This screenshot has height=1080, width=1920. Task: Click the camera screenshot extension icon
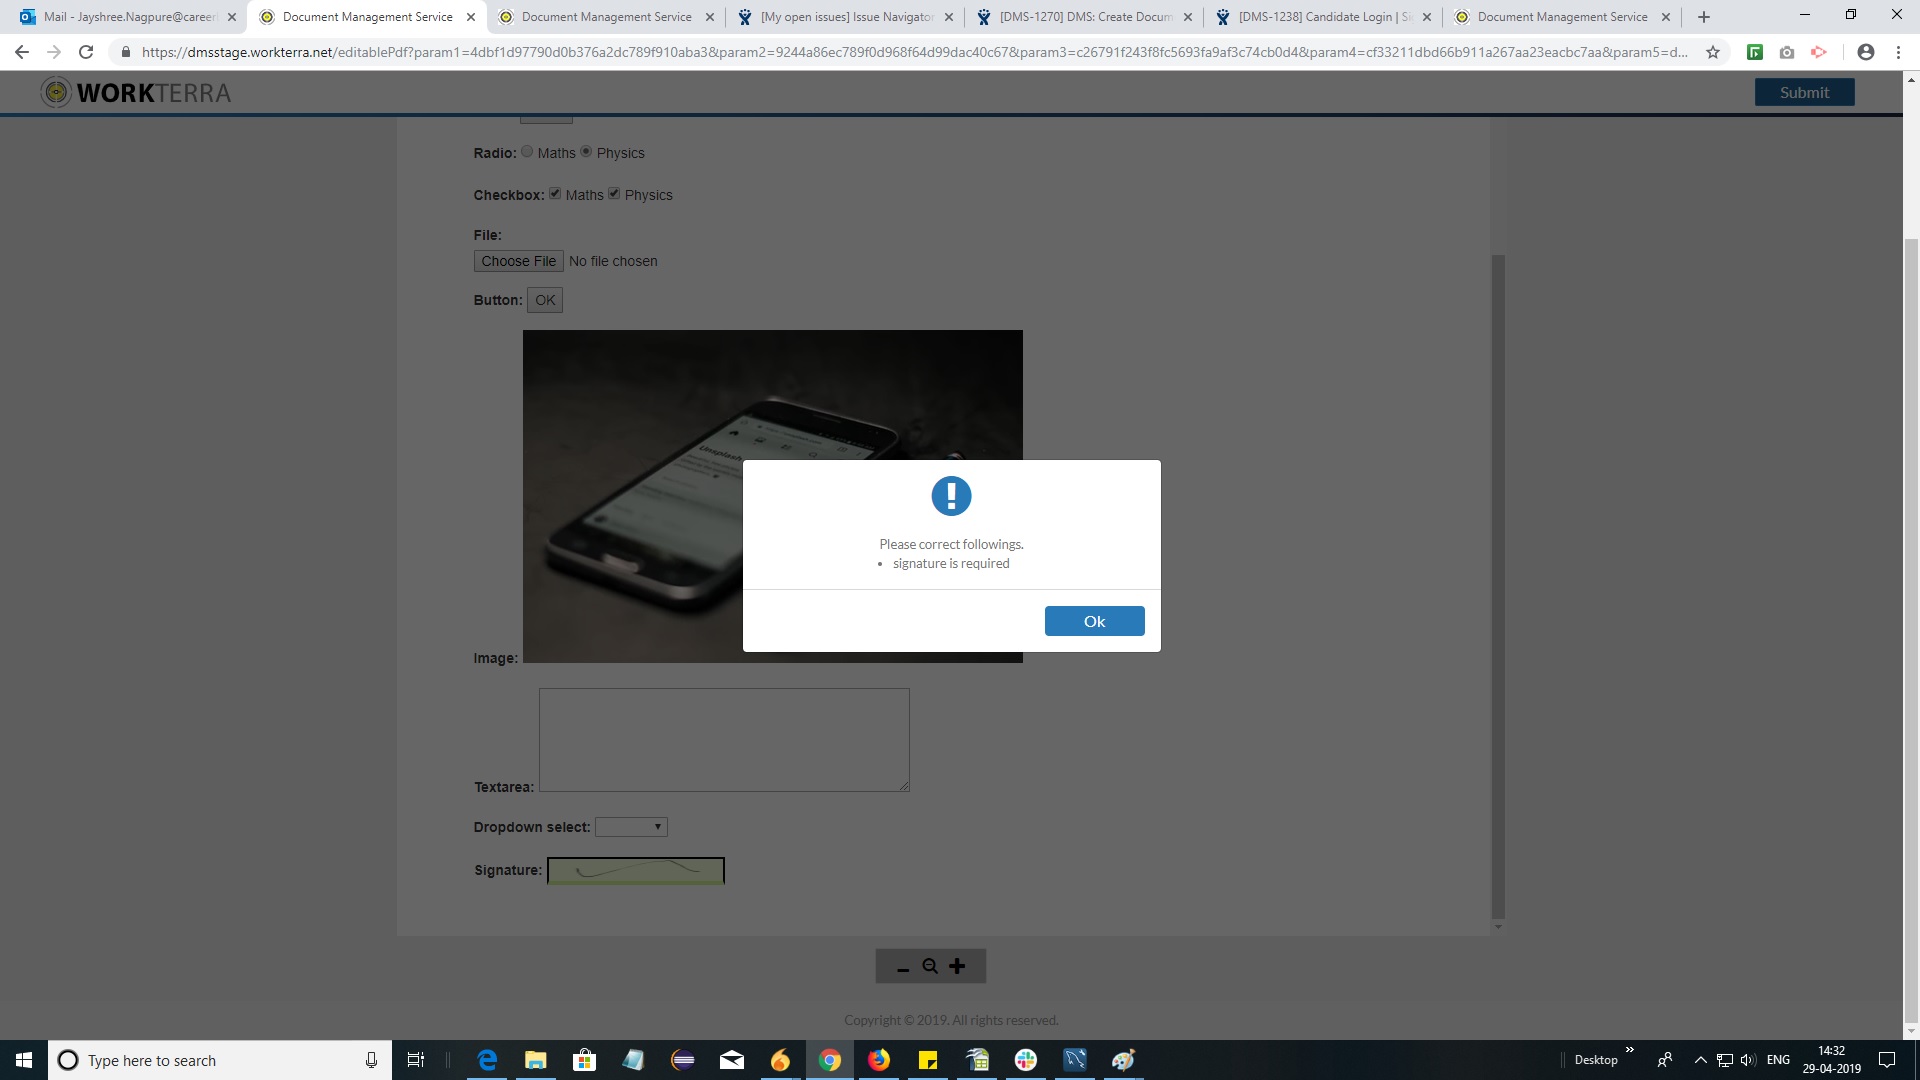click(x=1787, y=52)
